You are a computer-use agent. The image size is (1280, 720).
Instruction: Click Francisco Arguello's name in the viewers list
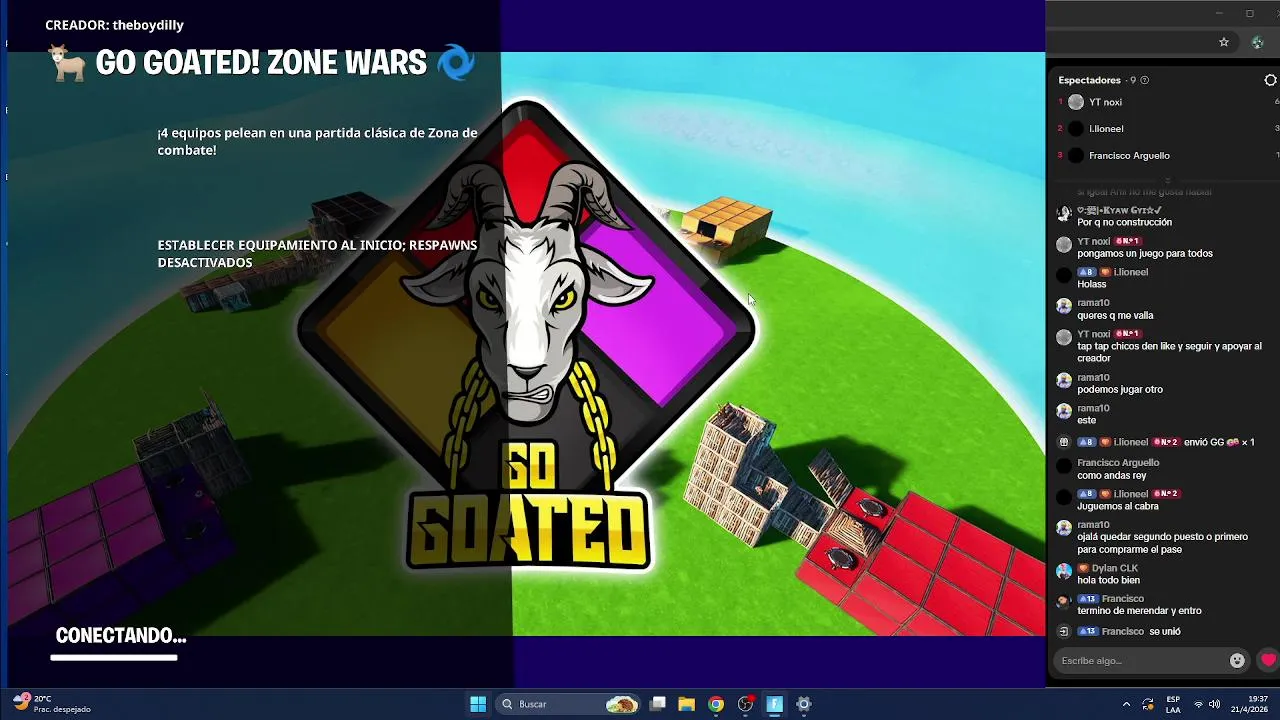click(1129, 155)
